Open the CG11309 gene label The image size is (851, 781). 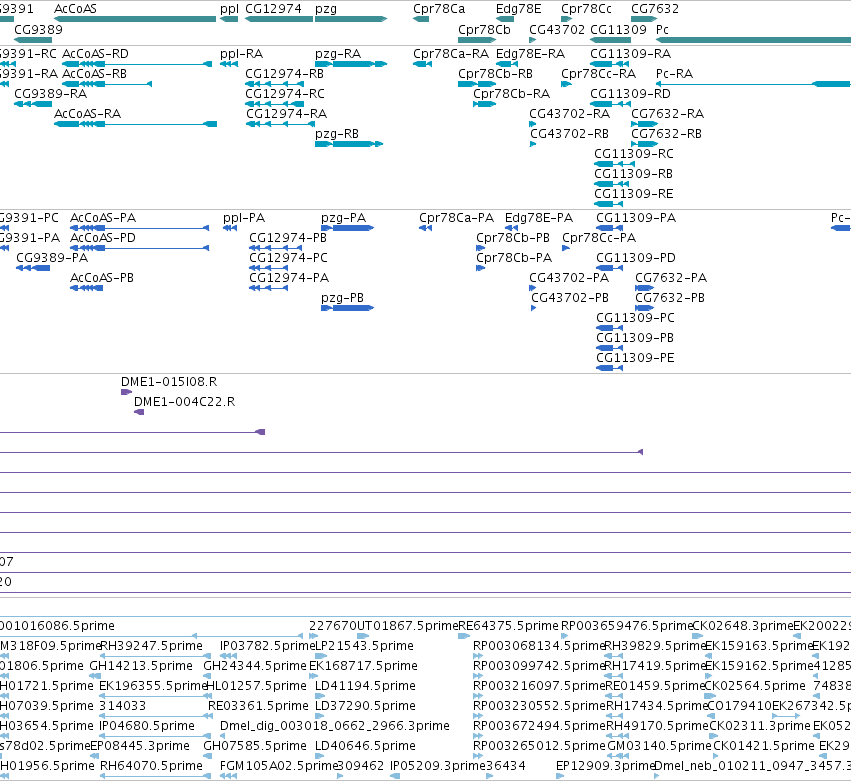point(618,30)
